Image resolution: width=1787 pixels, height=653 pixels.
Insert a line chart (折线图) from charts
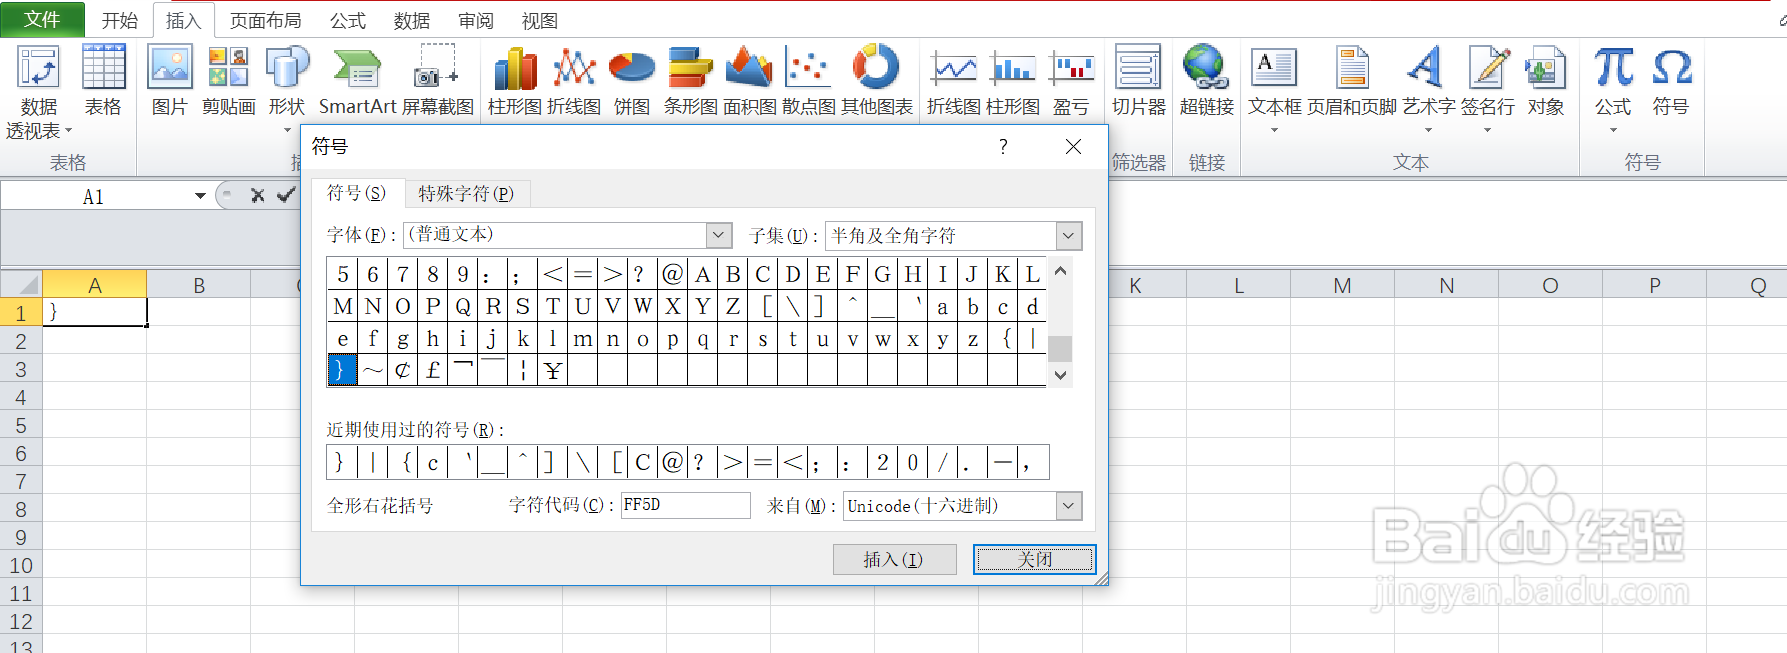pos(574,81)
